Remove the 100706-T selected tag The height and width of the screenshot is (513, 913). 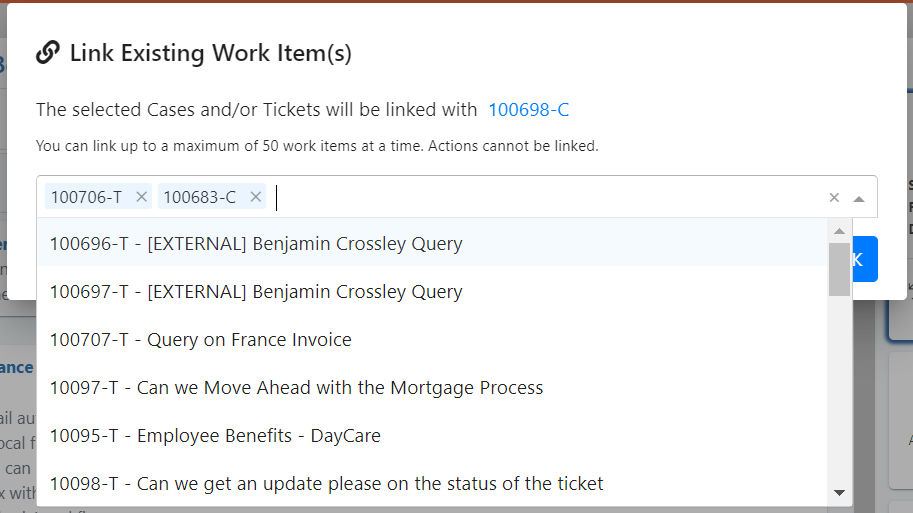141,197
